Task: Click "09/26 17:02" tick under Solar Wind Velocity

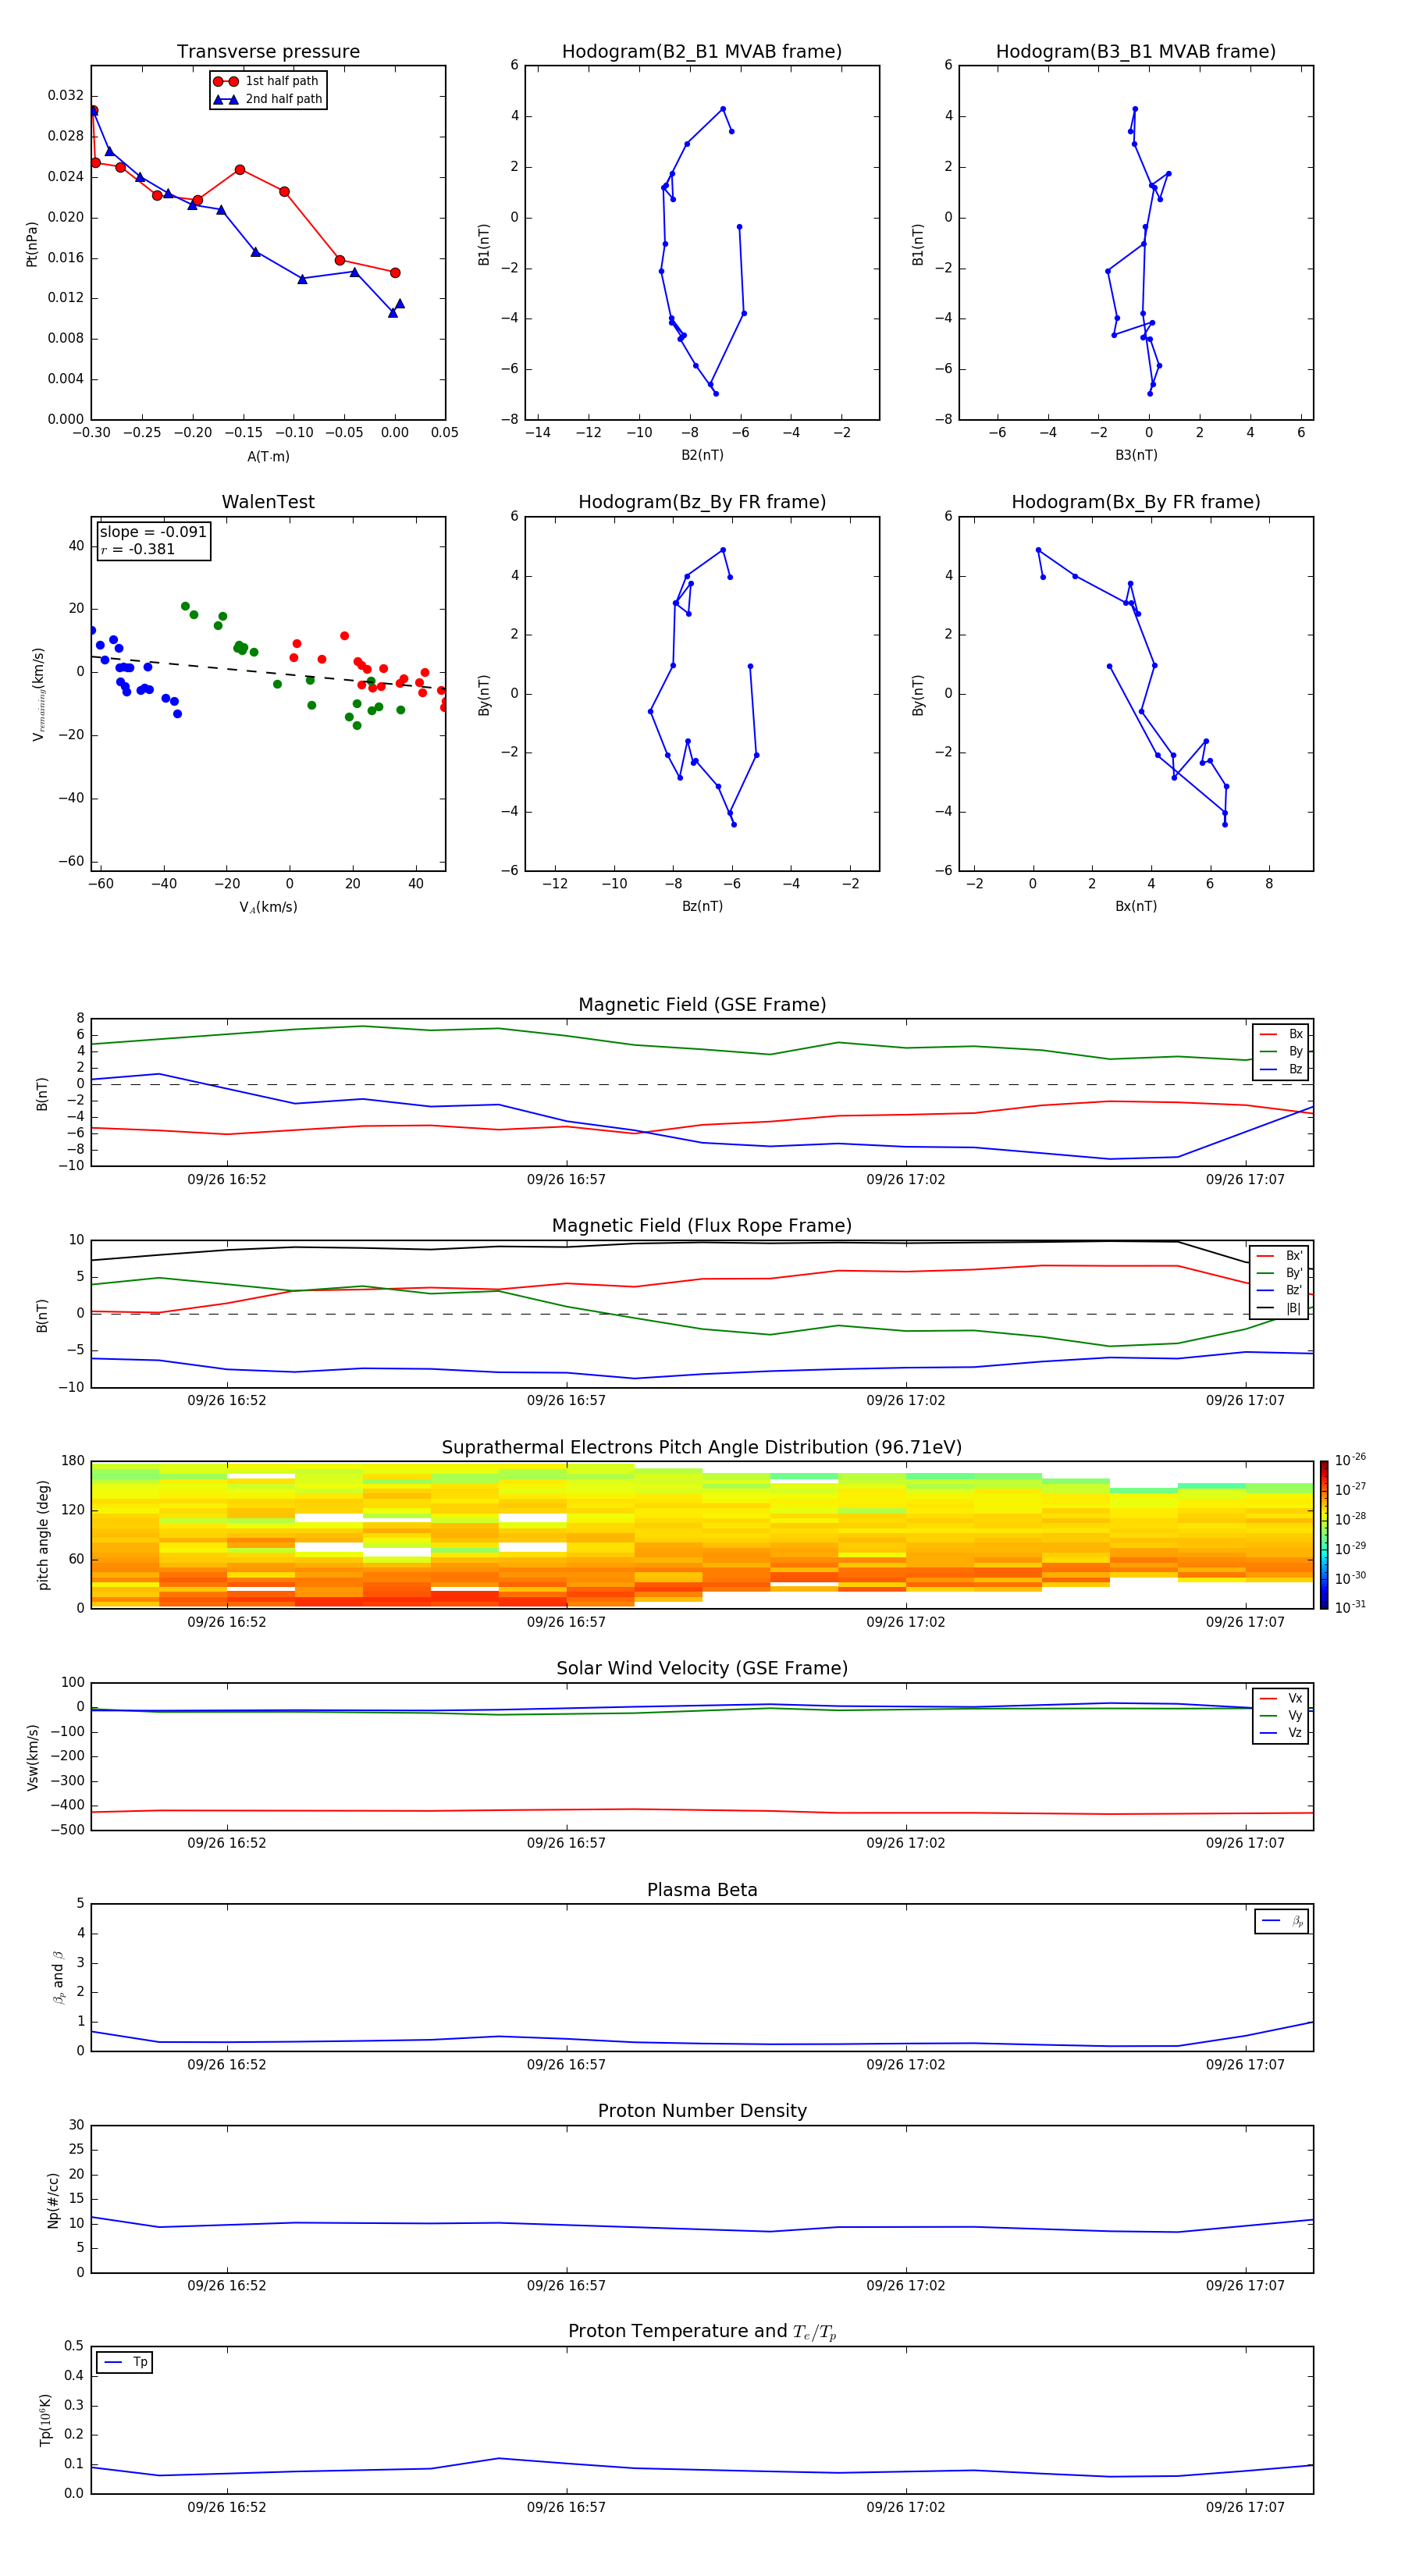Action: click(906, 1843)
